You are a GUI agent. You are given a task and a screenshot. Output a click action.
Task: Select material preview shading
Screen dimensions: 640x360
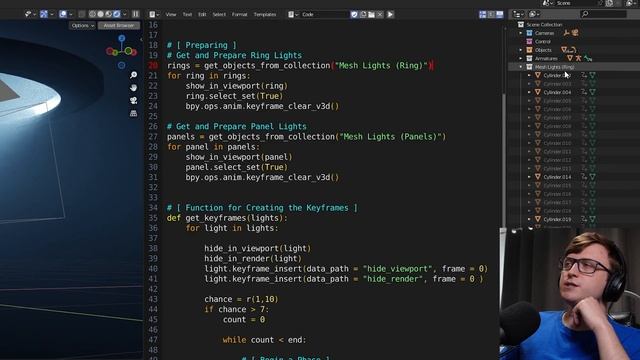coord(109,14)
